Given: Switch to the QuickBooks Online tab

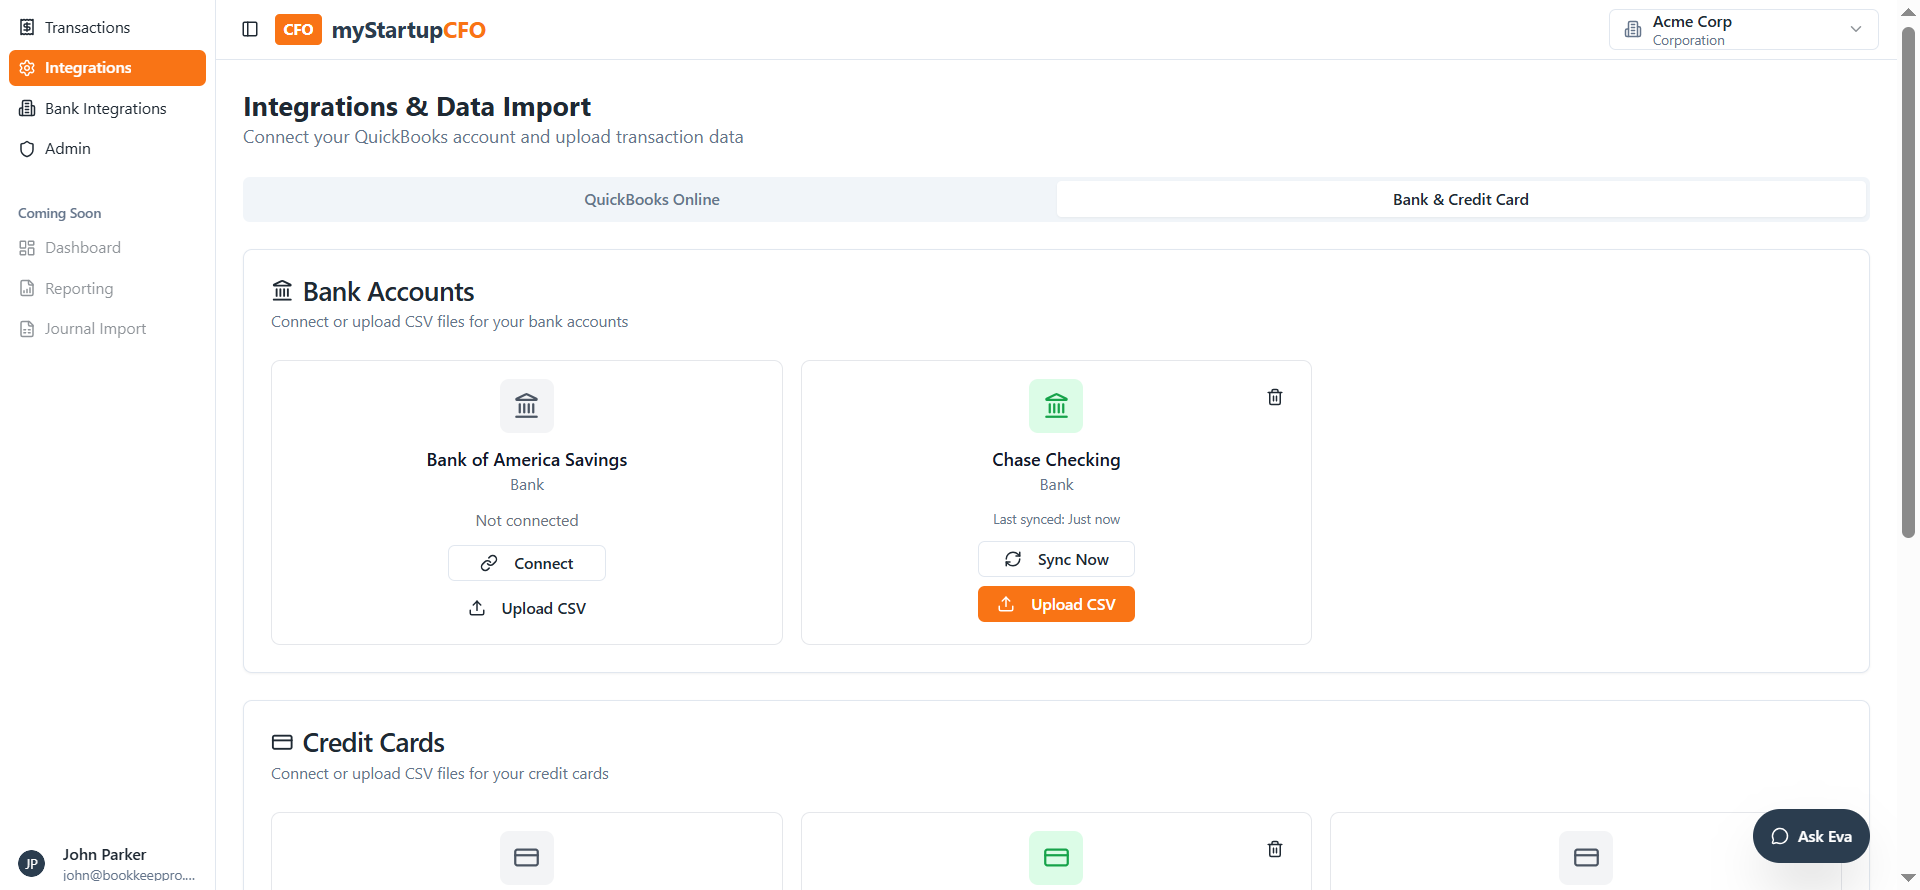Looking at the screenshot, I should point(651,200).
